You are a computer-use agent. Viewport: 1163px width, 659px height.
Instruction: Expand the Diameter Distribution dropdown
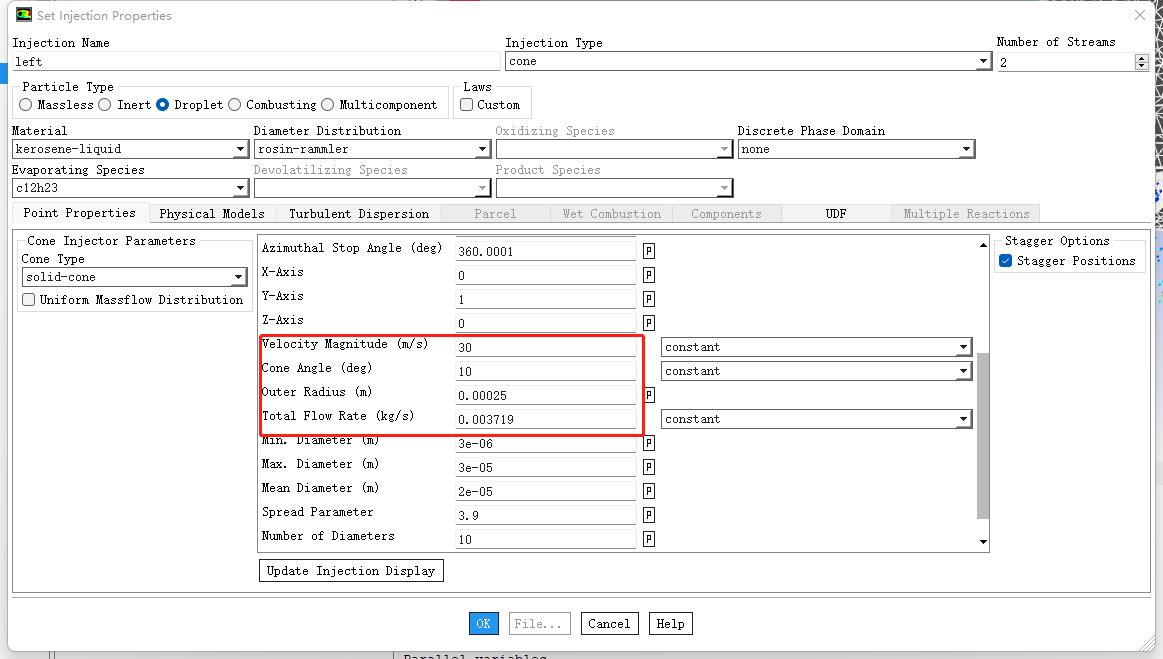point(482,150)
